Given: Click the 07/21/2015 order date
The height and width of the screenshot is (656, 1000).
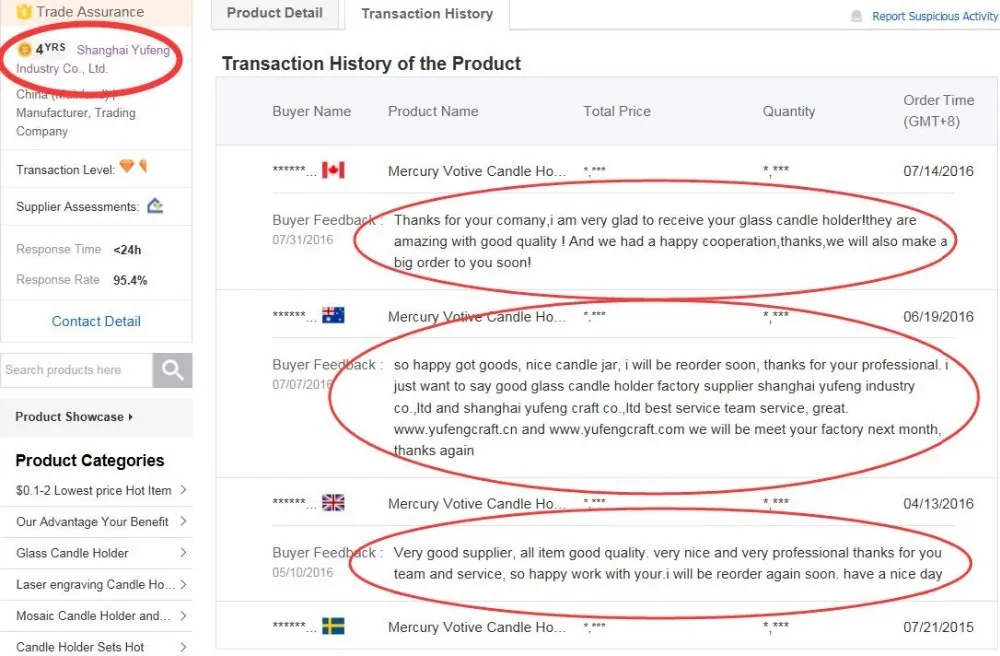Looking at the screenshot, I should coord(938,627).
